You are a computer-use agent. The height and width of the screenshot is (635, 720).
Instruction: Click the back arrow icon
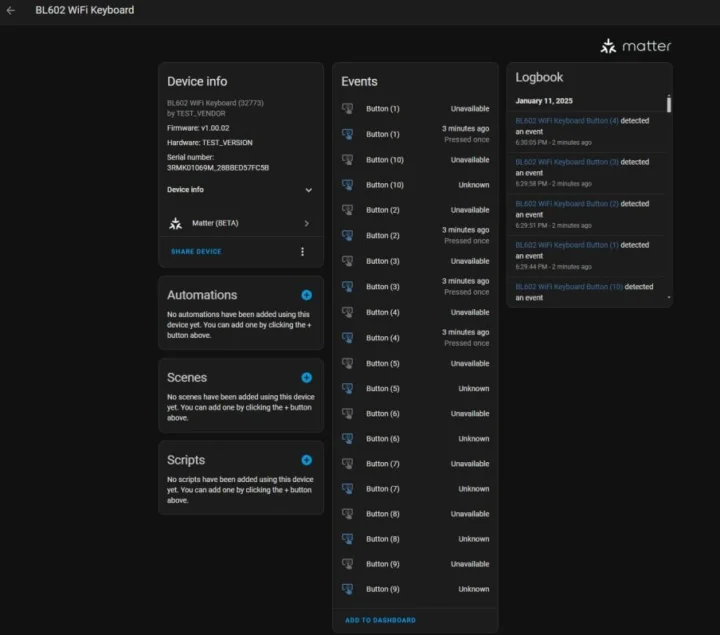[x=11, y=11]
